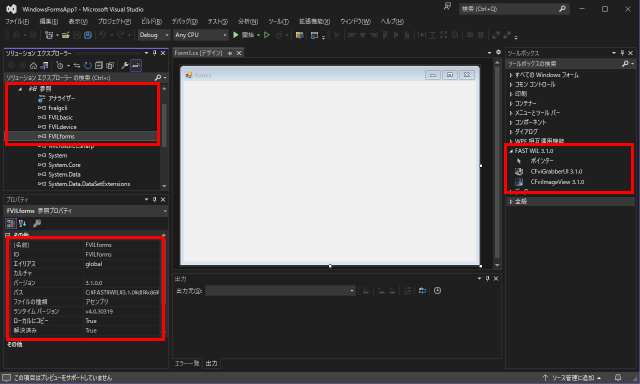
Task: Switch to the Error List tab
Action: 187,363
